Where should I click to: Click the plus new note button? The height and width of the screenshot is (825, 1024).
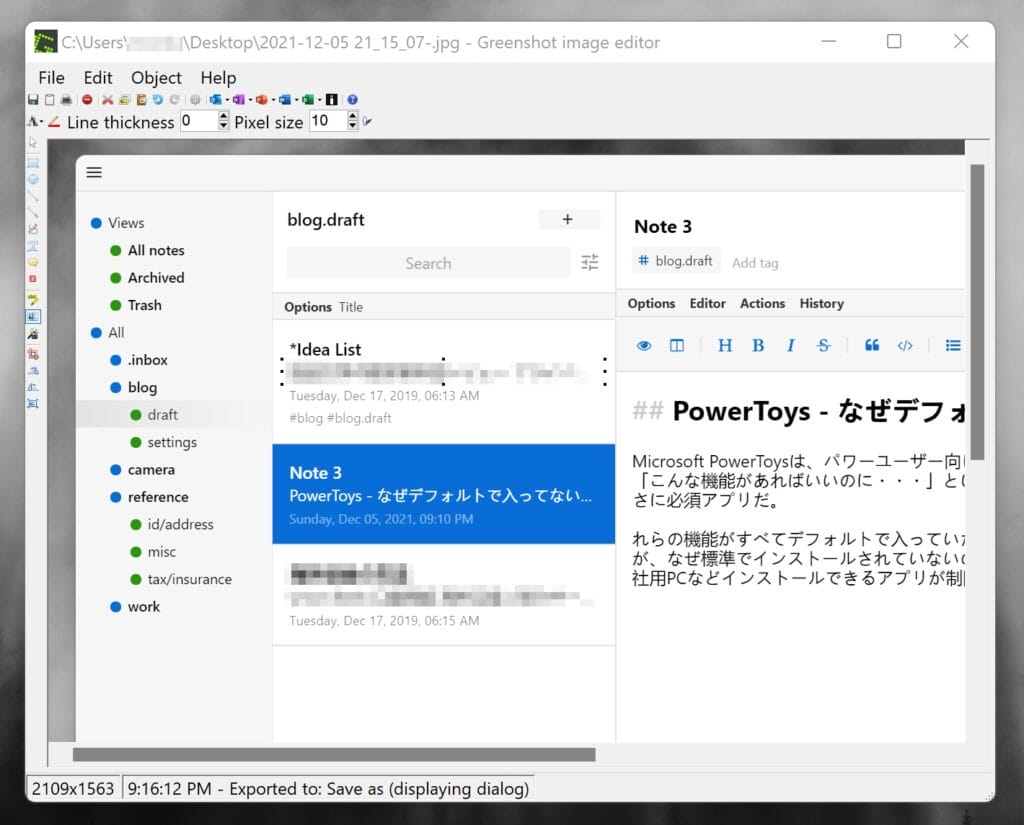[568, 219]
